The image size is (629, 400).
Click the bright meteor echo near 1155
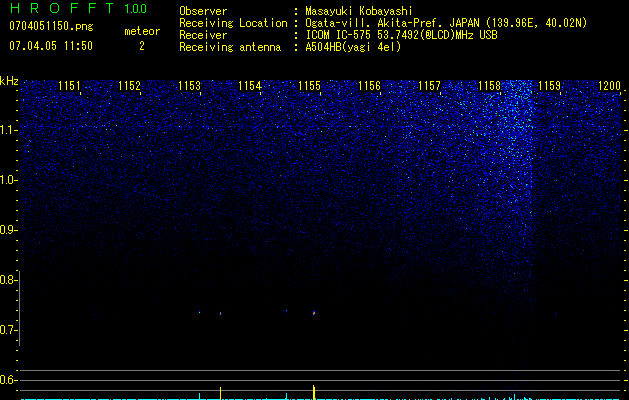pos(314,313)
